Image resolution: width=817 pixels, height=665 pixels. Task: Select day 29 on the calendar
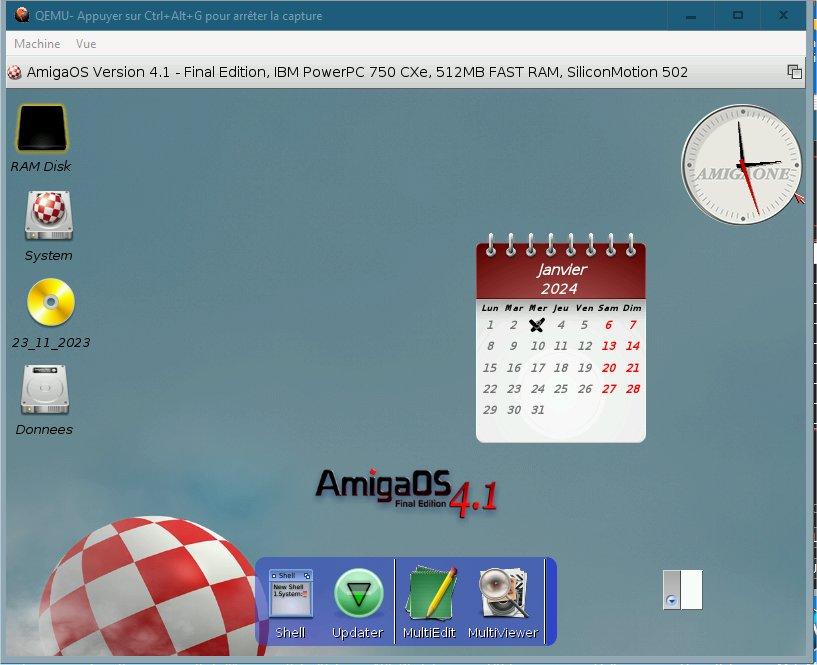[x=490, y=410]
